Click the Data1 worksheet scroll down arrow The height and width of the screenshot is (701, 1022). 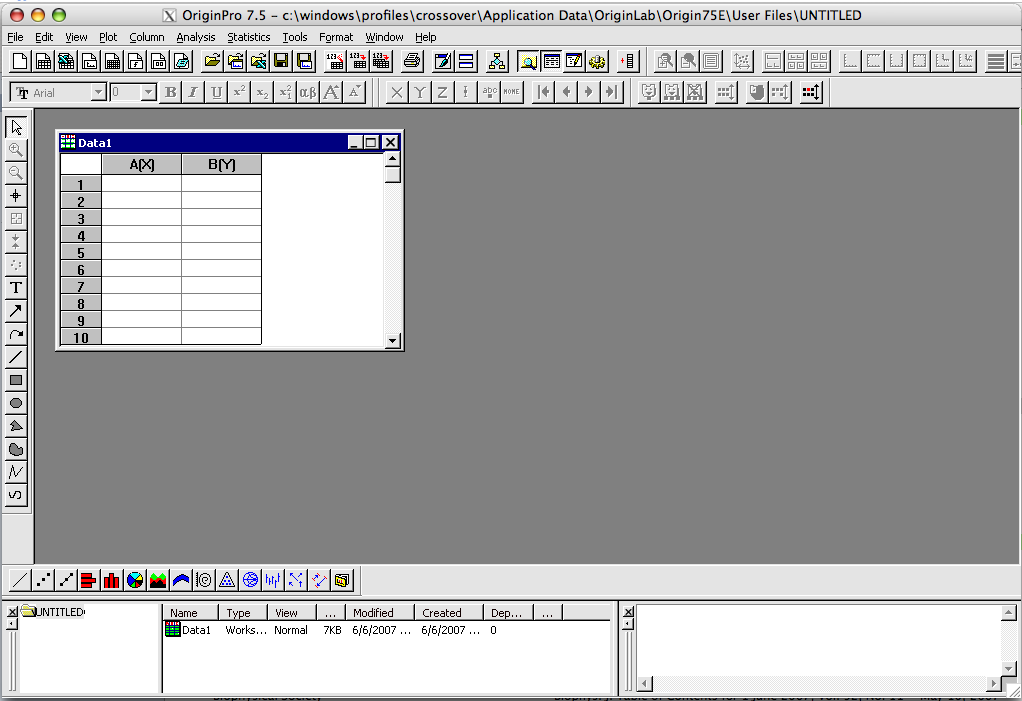[393, 341]
